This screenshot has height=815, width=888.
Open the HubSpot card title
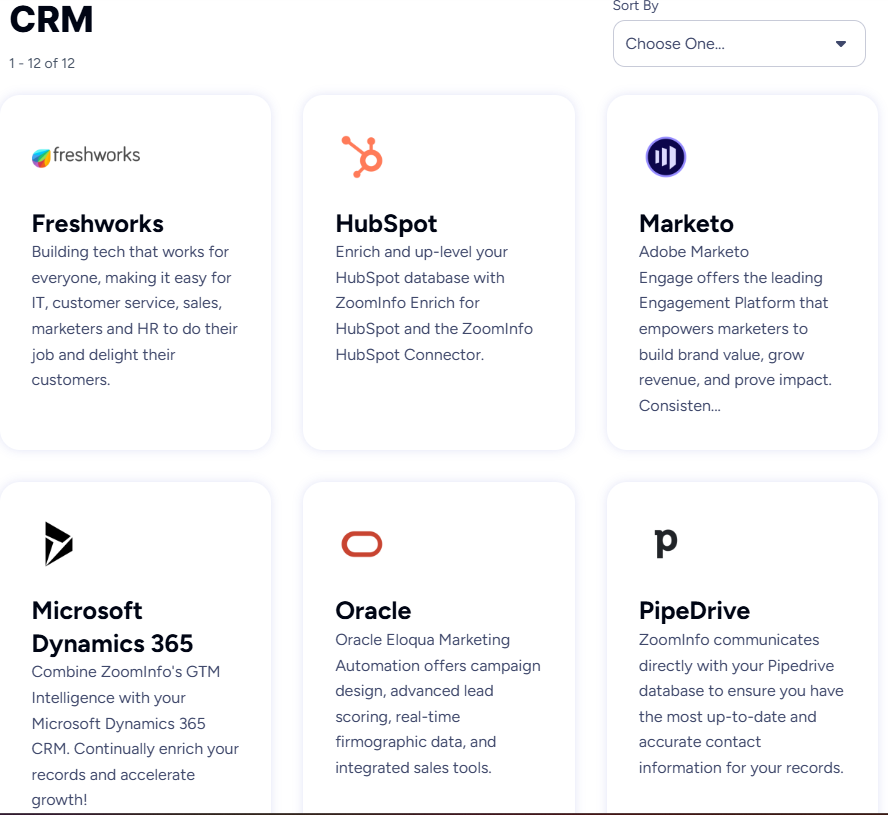[x=386, y=224]
